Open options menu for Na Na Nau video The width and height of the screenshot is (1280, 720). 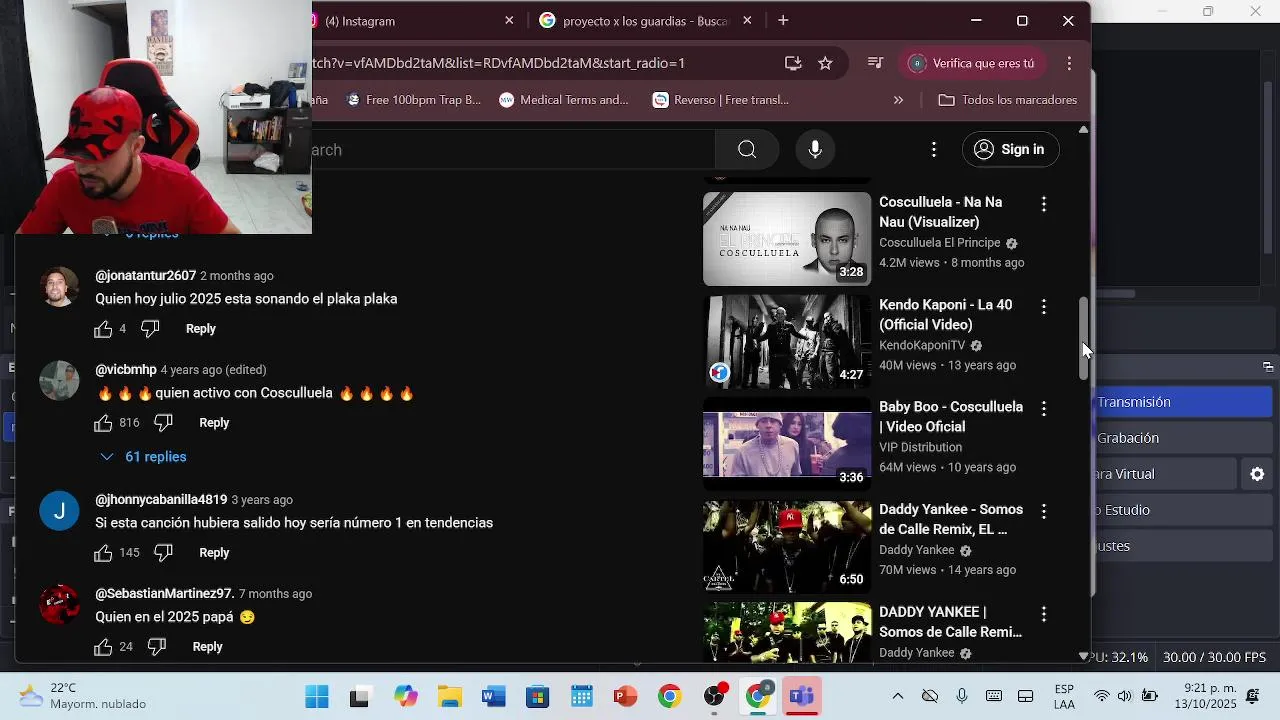[x=1044, y=204]
